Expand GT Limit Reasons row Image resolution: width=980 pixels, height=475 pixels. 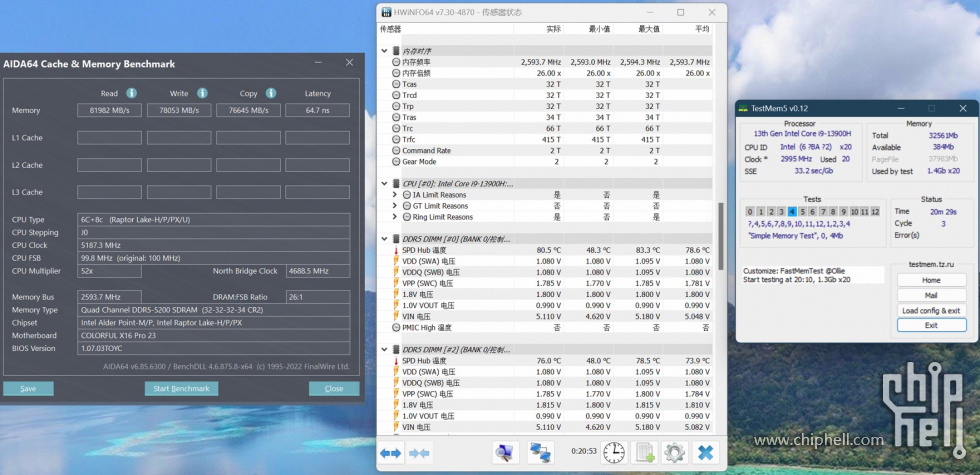click(x=395, y=206)
